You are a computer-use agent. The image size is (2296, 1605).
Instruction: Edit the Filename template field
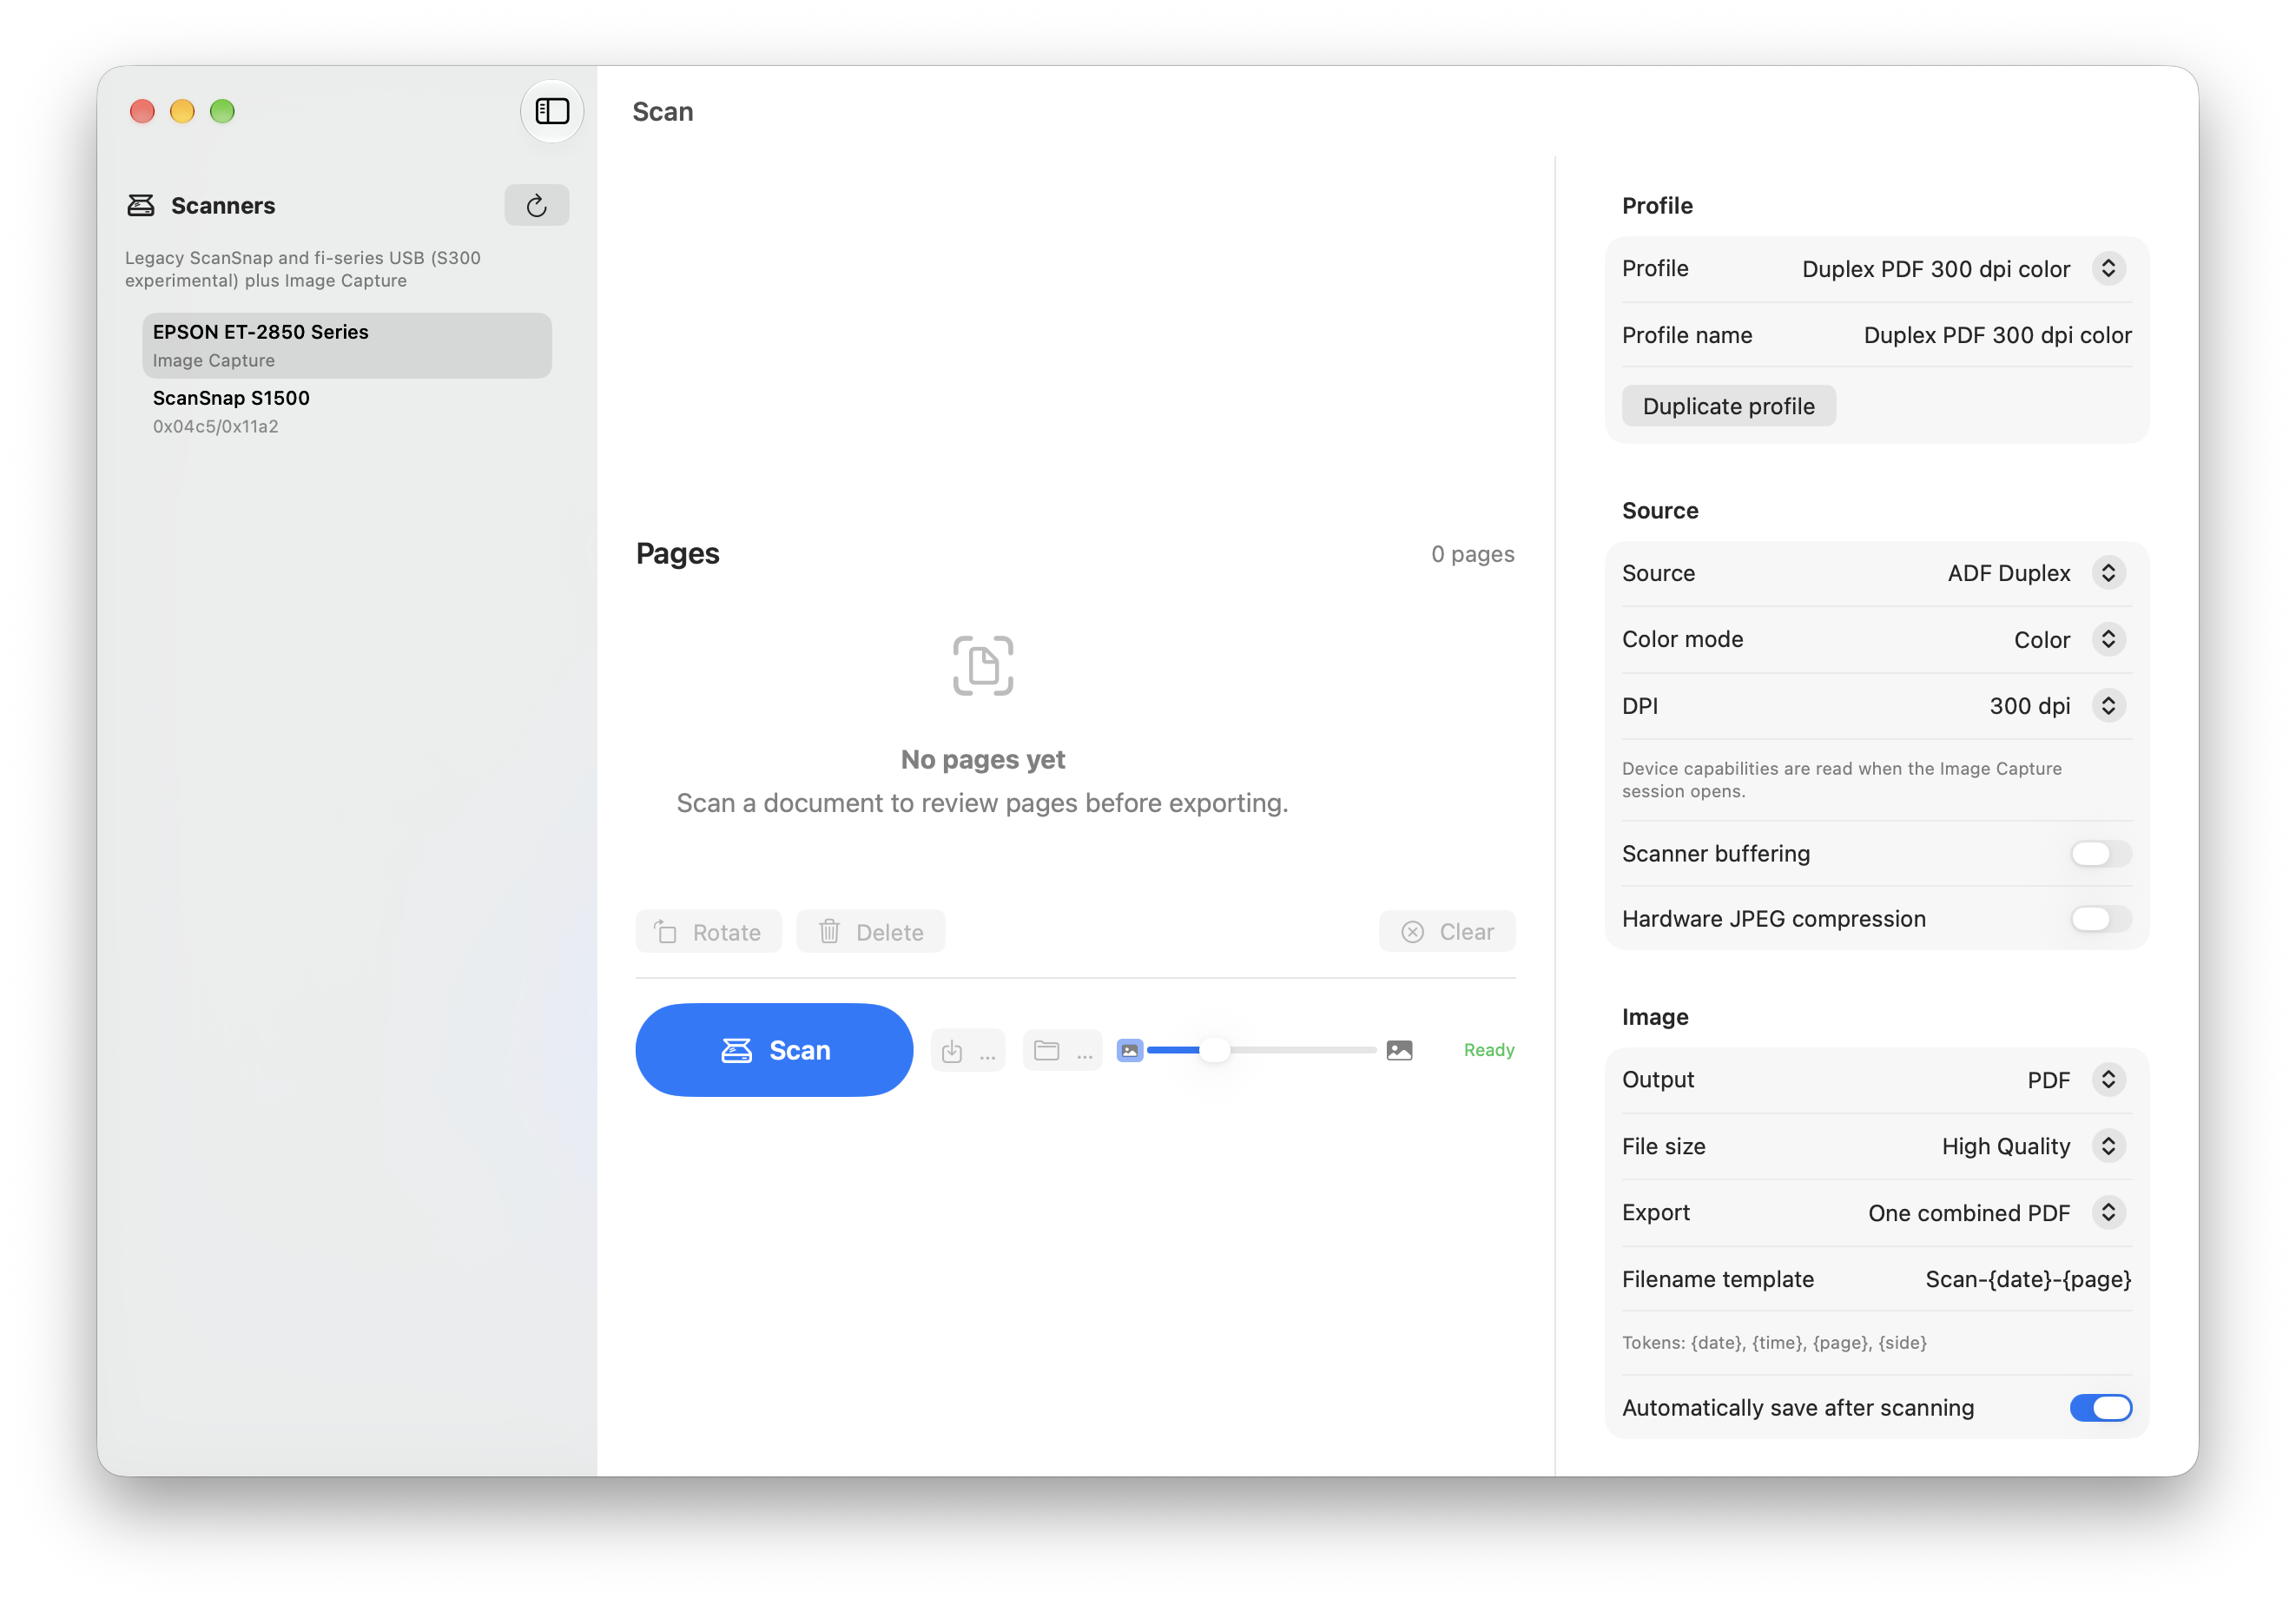(2028, 1279)
